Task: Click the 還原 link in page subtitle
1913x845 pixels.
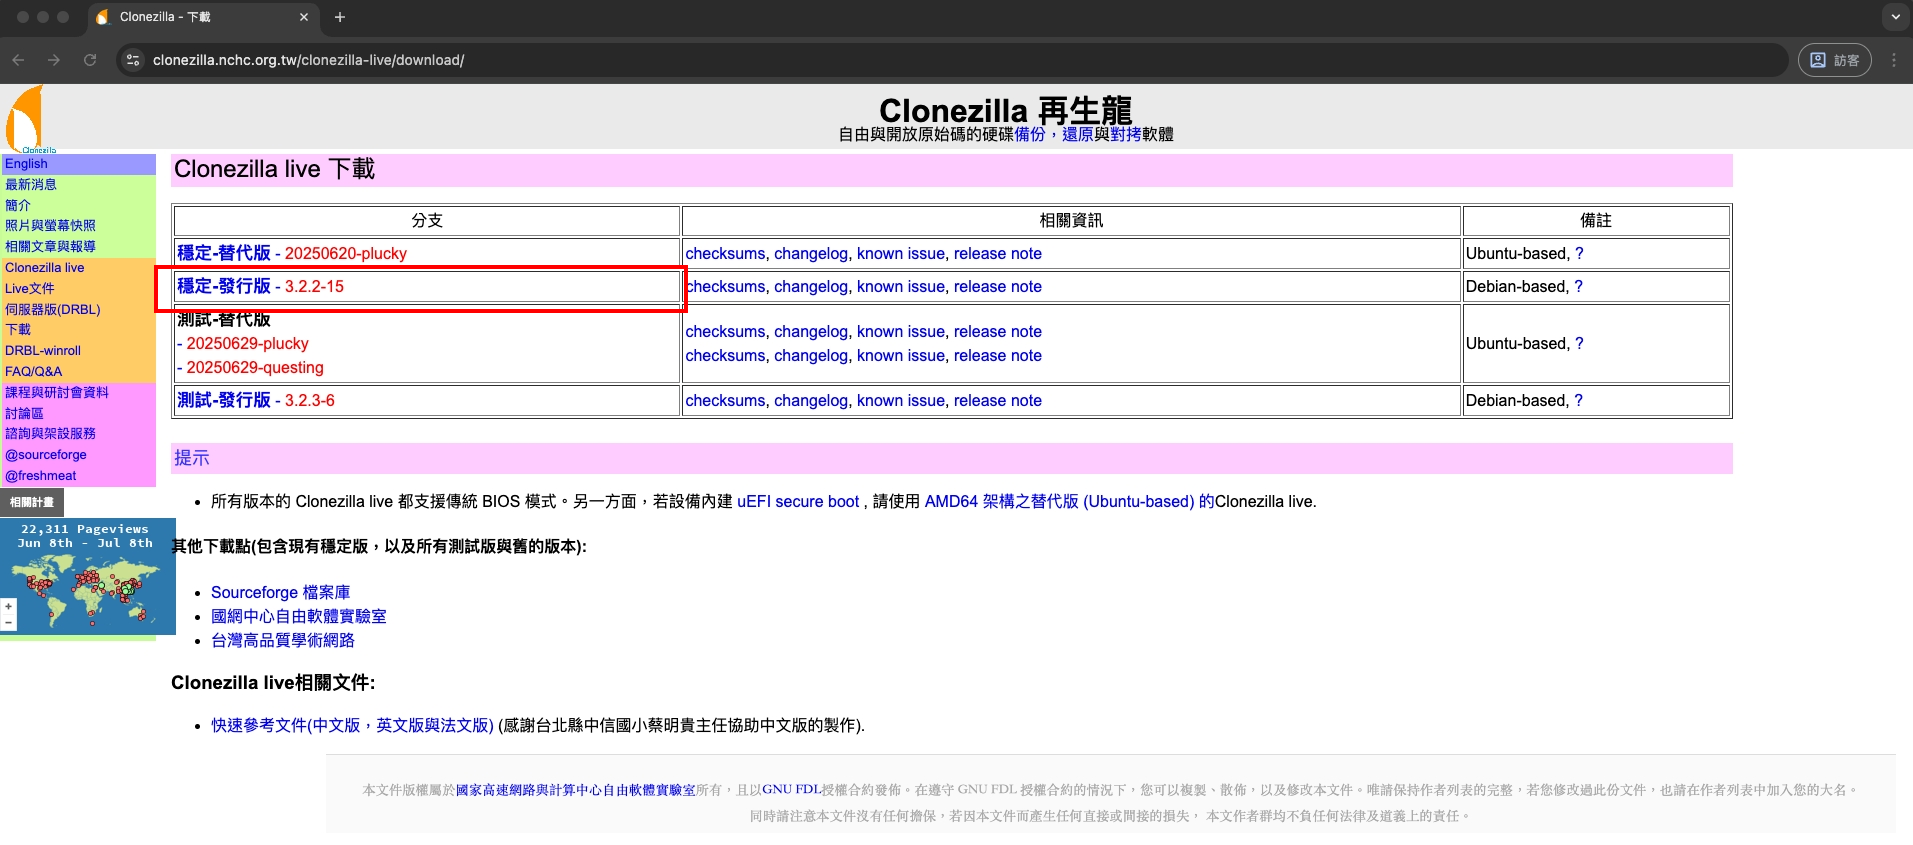Action: (1078, 134)
